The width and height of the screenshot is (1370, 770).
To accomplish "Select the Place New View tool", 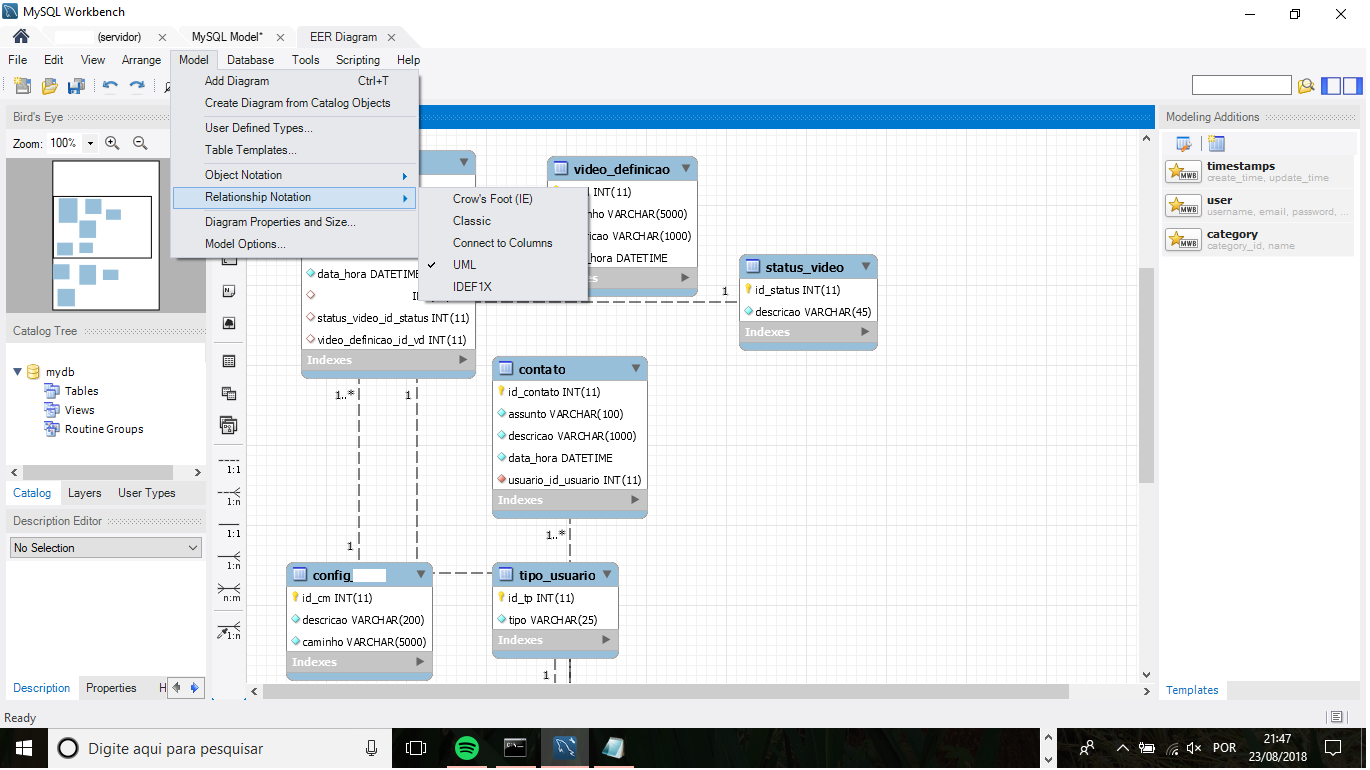I will pos(229,393).
